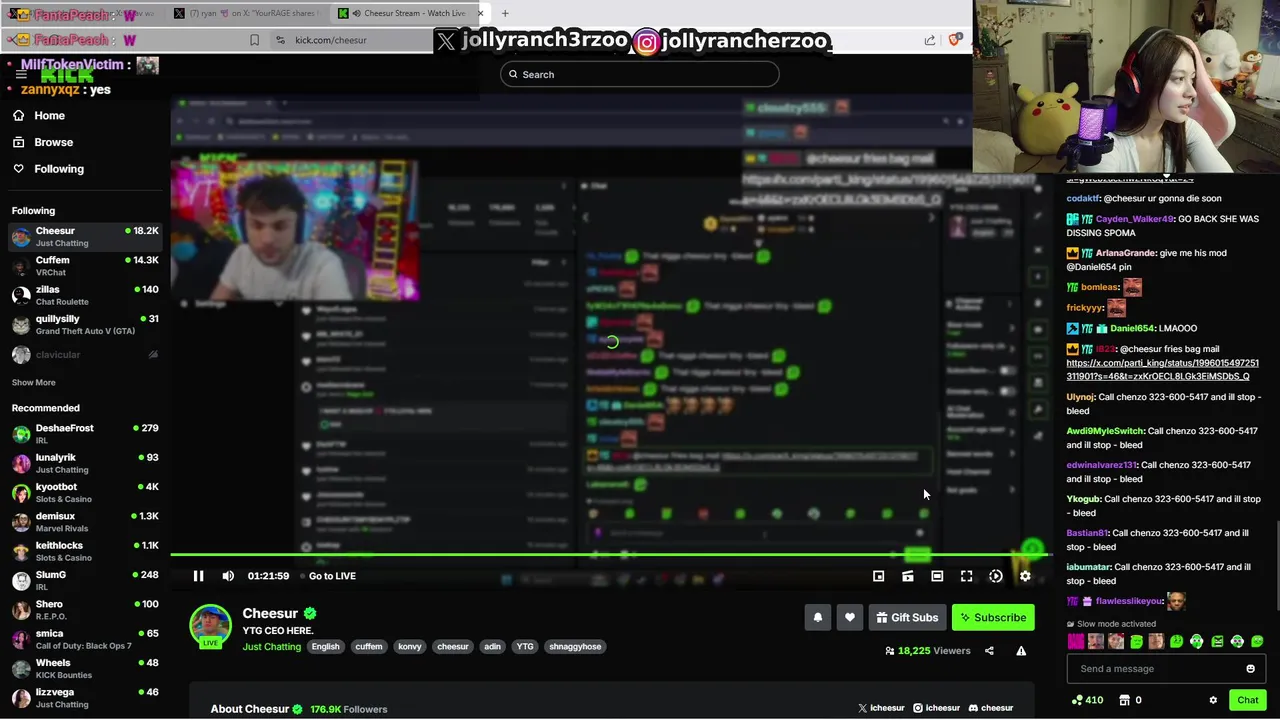
Task: Open the video player settings gear
Action: (x=1025, y=576)
